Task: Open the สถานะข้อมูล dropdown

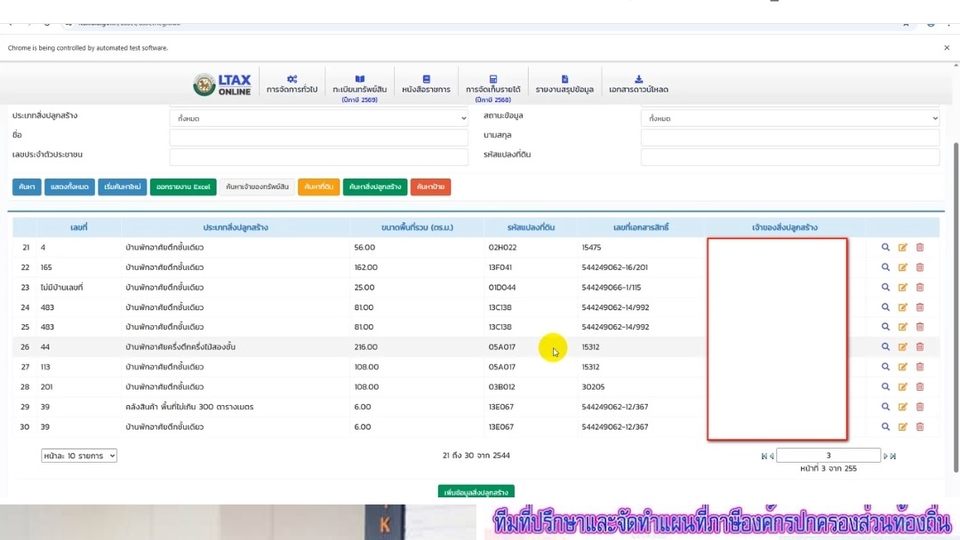Action: [790, 118]
